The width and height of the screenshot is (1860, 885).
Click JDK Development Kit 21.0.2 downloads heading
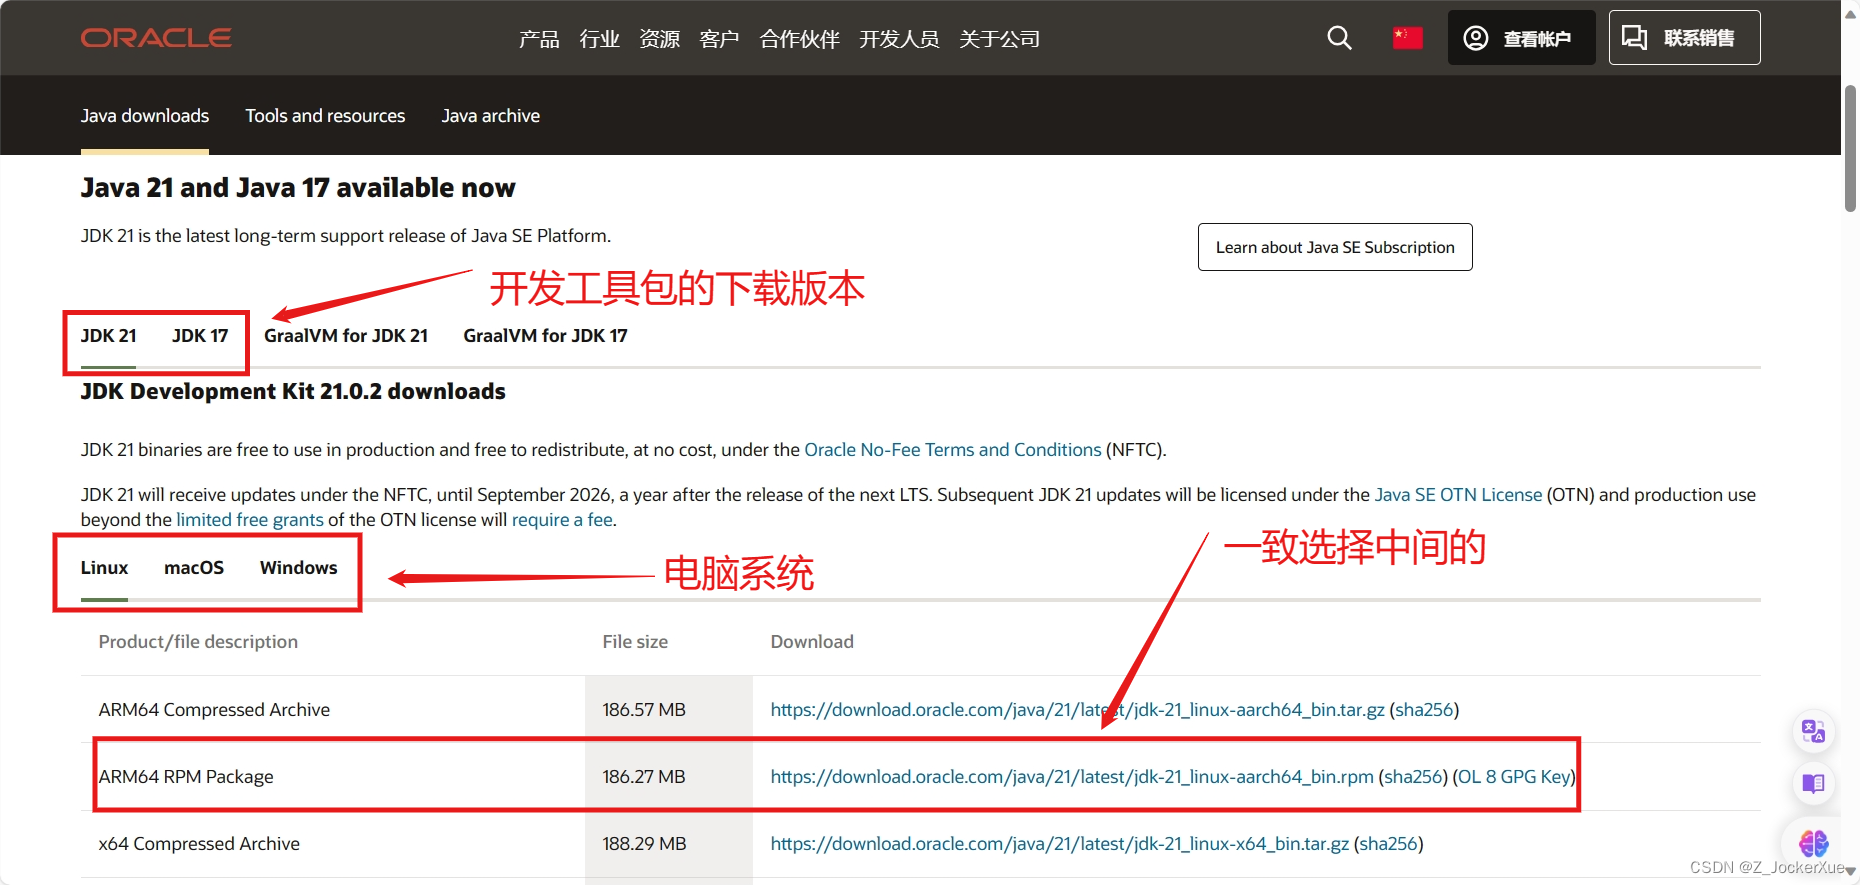(x=293, y=392)
